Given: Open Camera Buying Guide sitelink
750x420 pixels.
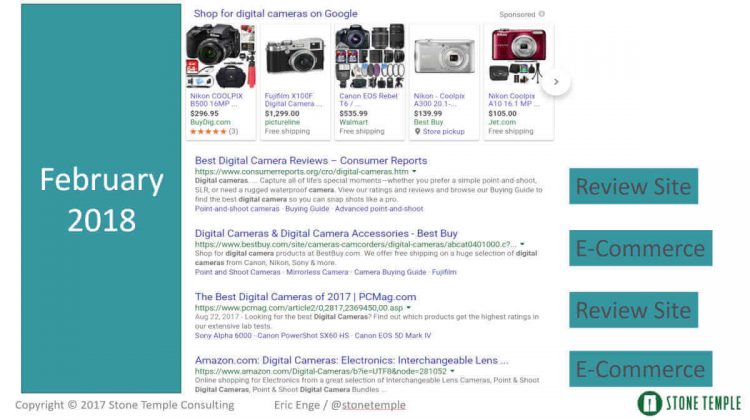Looking at the screenshot, I should click(x=390, y=272).
